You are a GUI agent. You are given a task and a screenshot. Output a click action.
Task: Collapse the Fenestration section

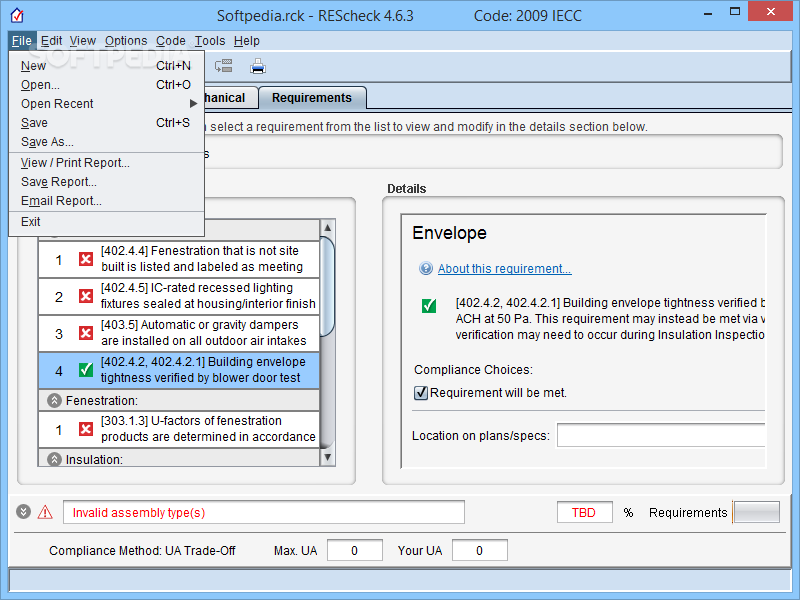[x=54, y=401]
